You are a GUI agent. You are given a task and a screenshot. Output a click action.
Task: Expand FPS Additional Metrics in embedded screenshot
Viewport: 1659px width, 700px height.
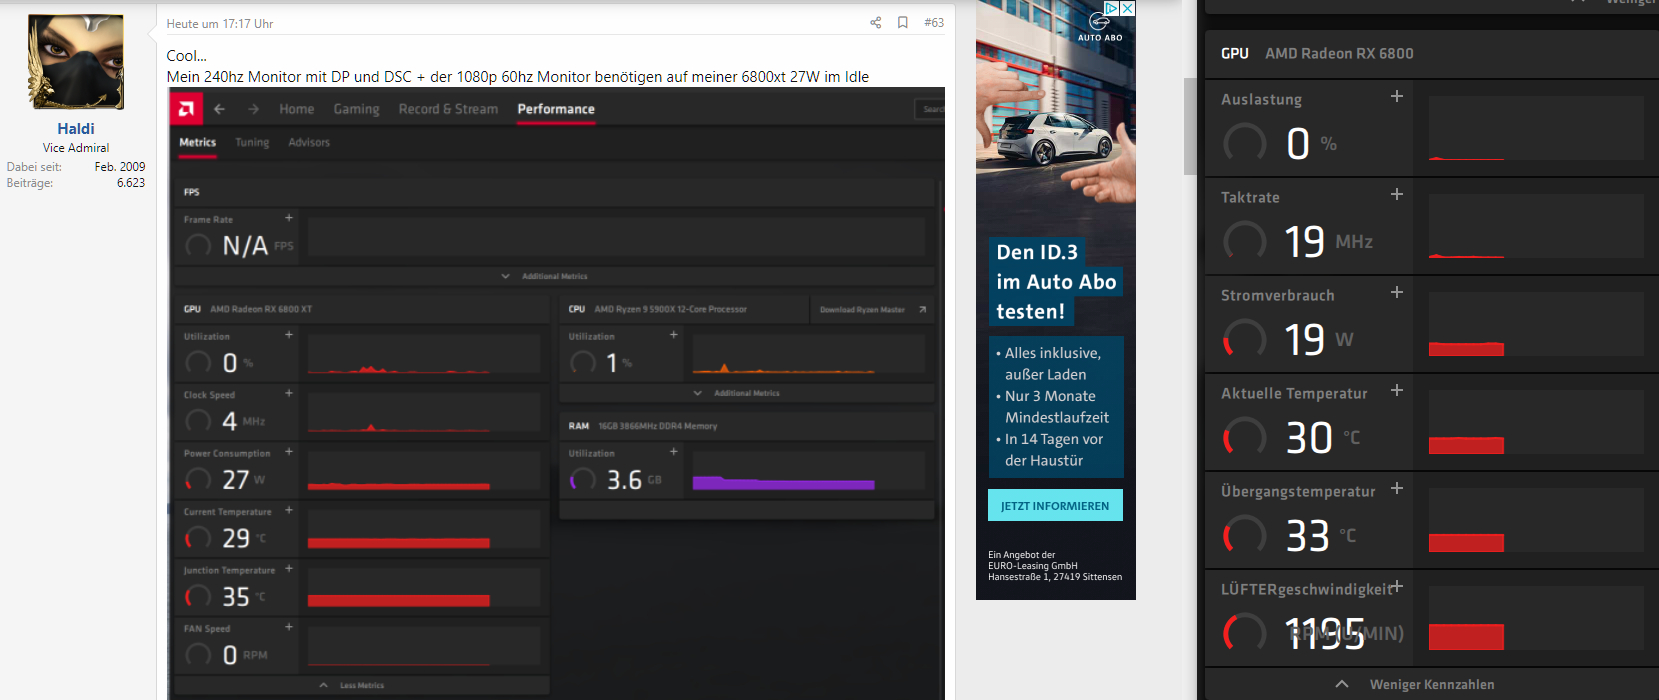545,276
